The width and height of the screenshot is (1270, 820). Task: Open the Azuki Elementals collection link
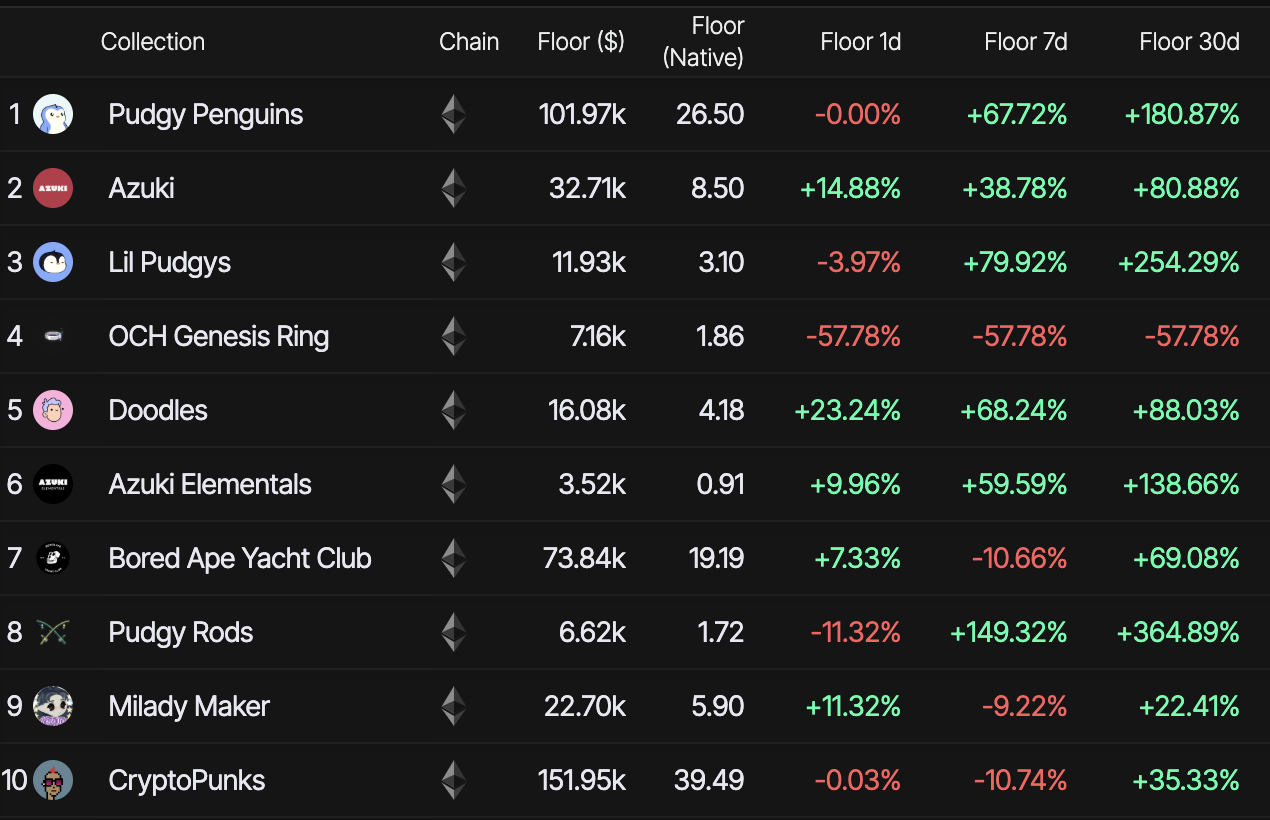(x=210, y=484)
